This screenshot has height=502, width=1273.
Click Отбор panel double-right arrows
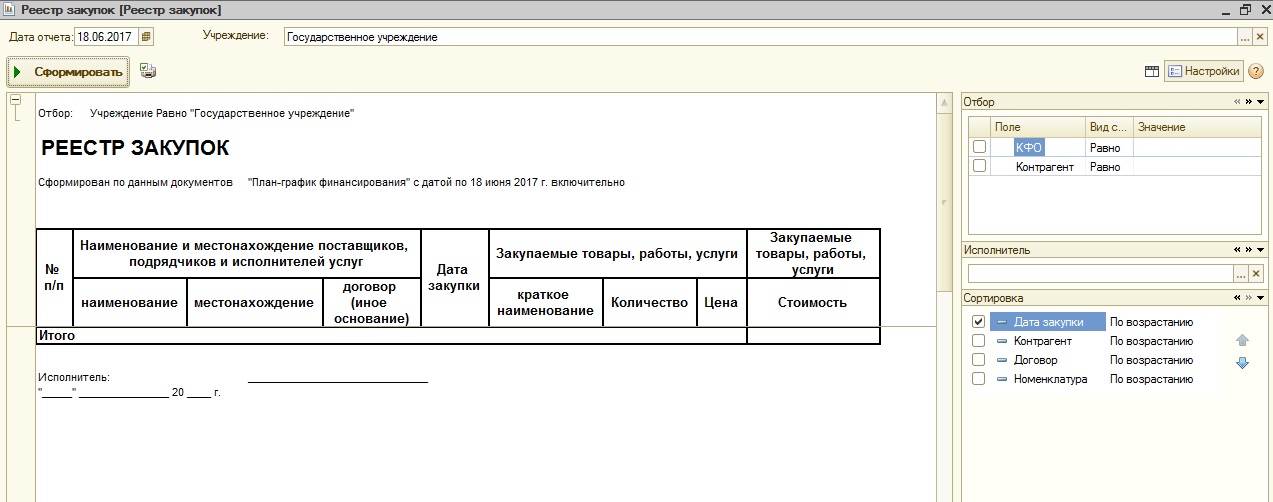[x=1249, y=102]
